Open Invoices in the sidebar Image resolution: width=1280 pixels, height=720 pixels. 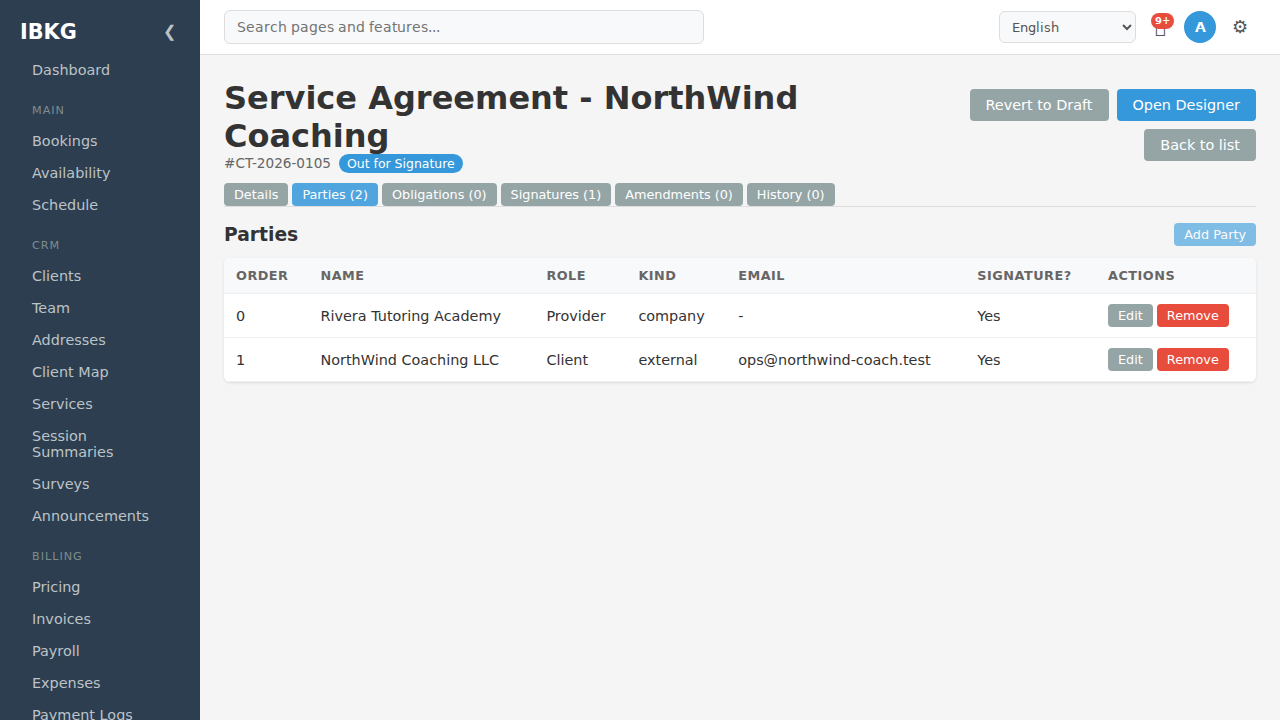pyautogui.click(x=61, y=619)
